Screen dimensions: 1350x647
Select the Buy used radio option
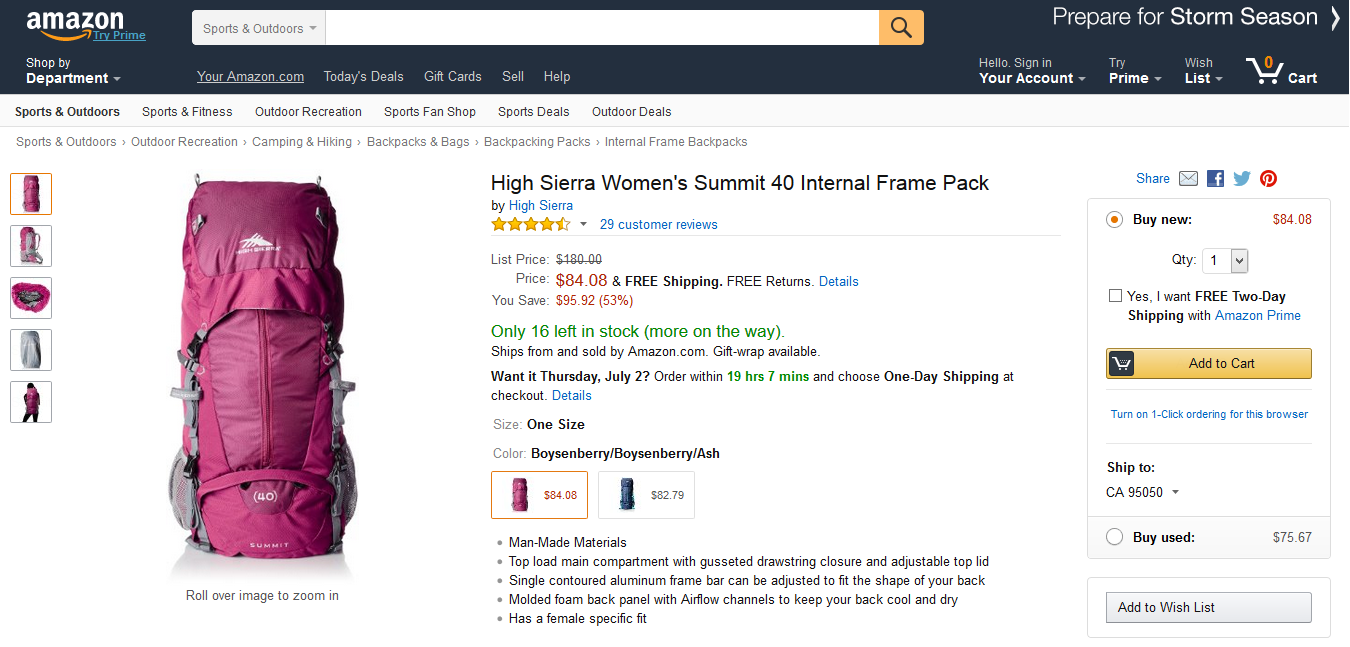pyautogui.click(x=1115, y=537)
